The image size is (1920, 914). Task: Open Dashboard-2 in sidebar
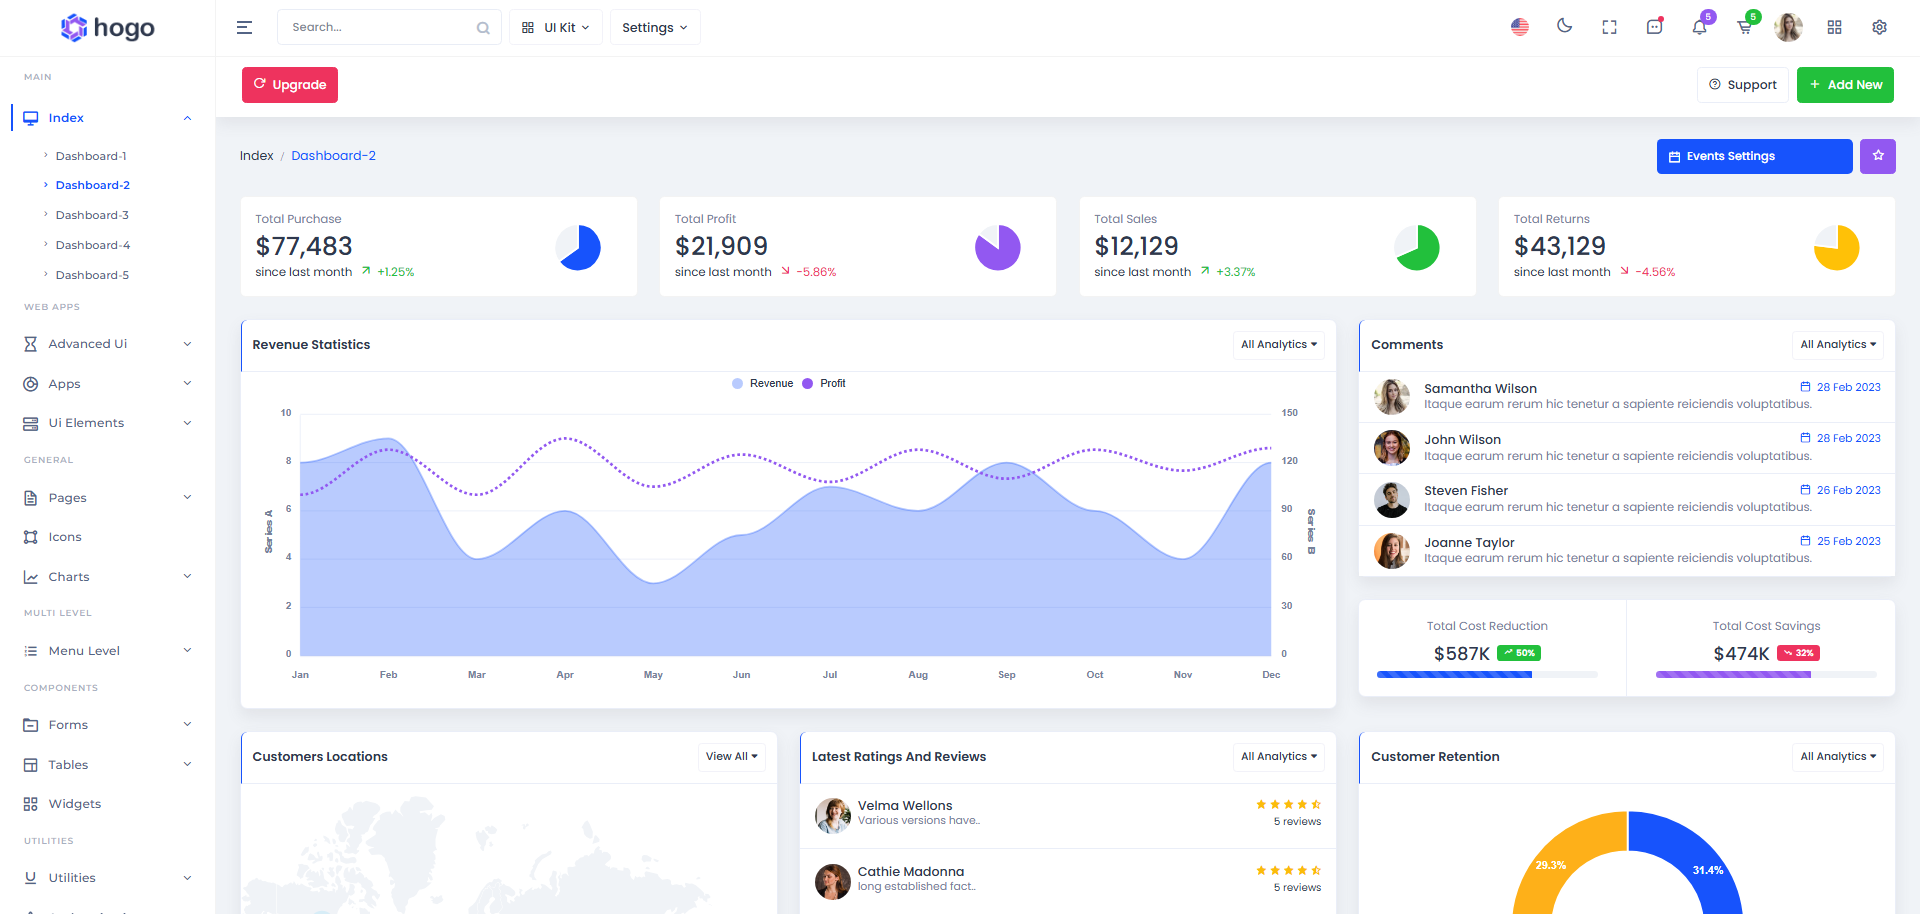point(93,185)
